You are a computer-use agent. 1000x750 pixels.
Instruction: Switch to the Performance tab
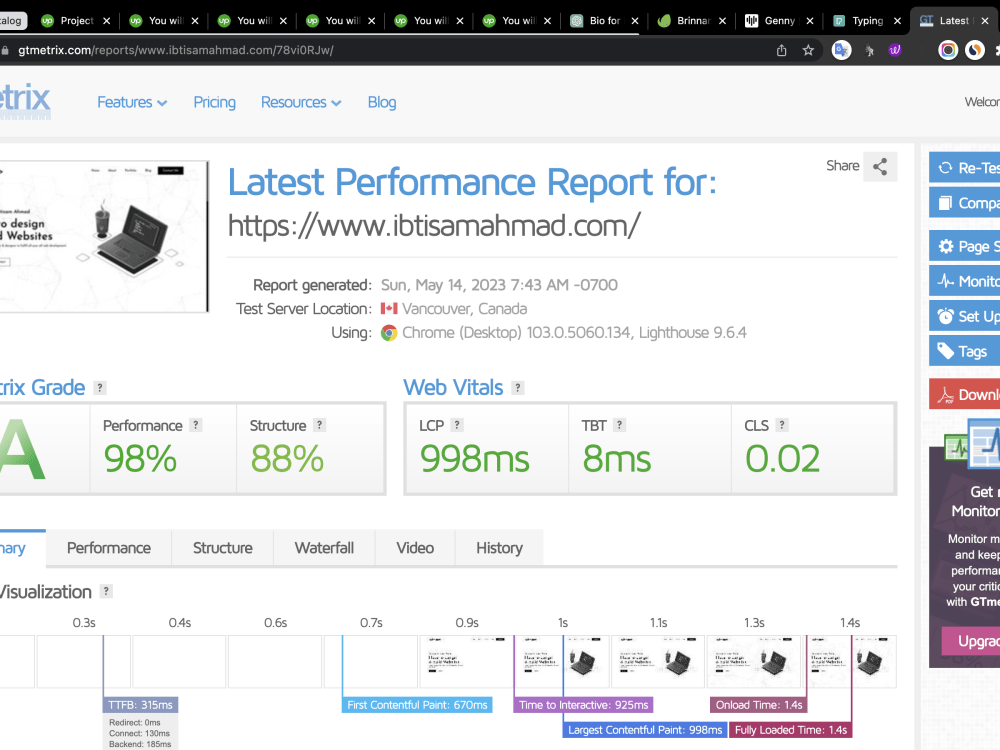coord(109,548)
